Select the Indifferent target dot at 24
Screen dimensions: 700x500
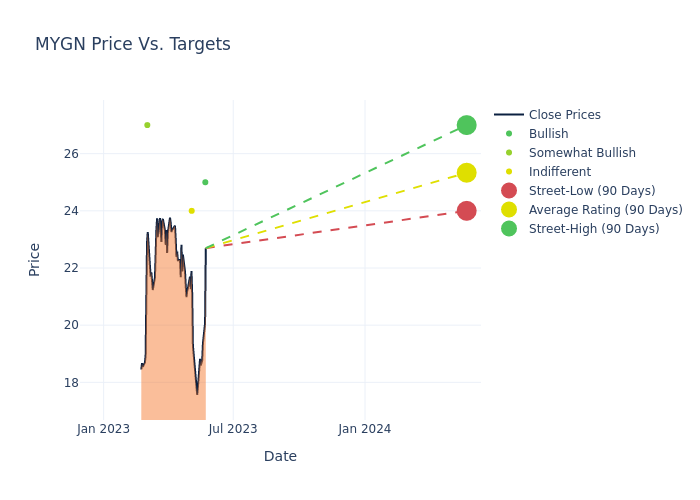click(192, 211)
